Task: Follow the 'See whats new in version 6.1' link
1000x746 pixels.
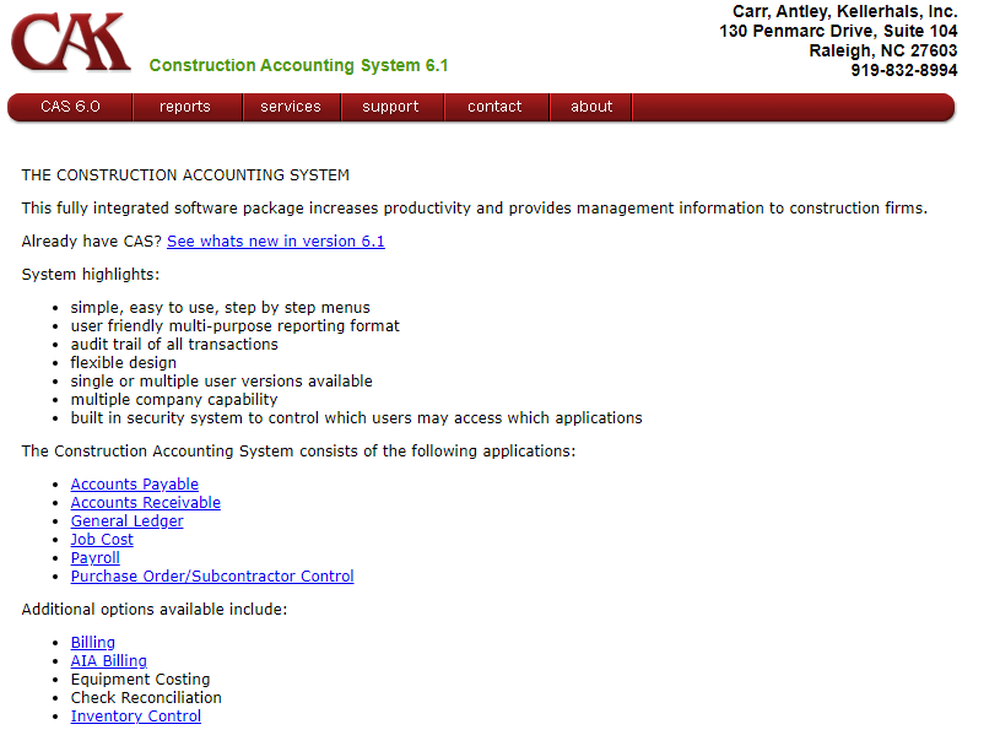Action: (x=276, y=241)
